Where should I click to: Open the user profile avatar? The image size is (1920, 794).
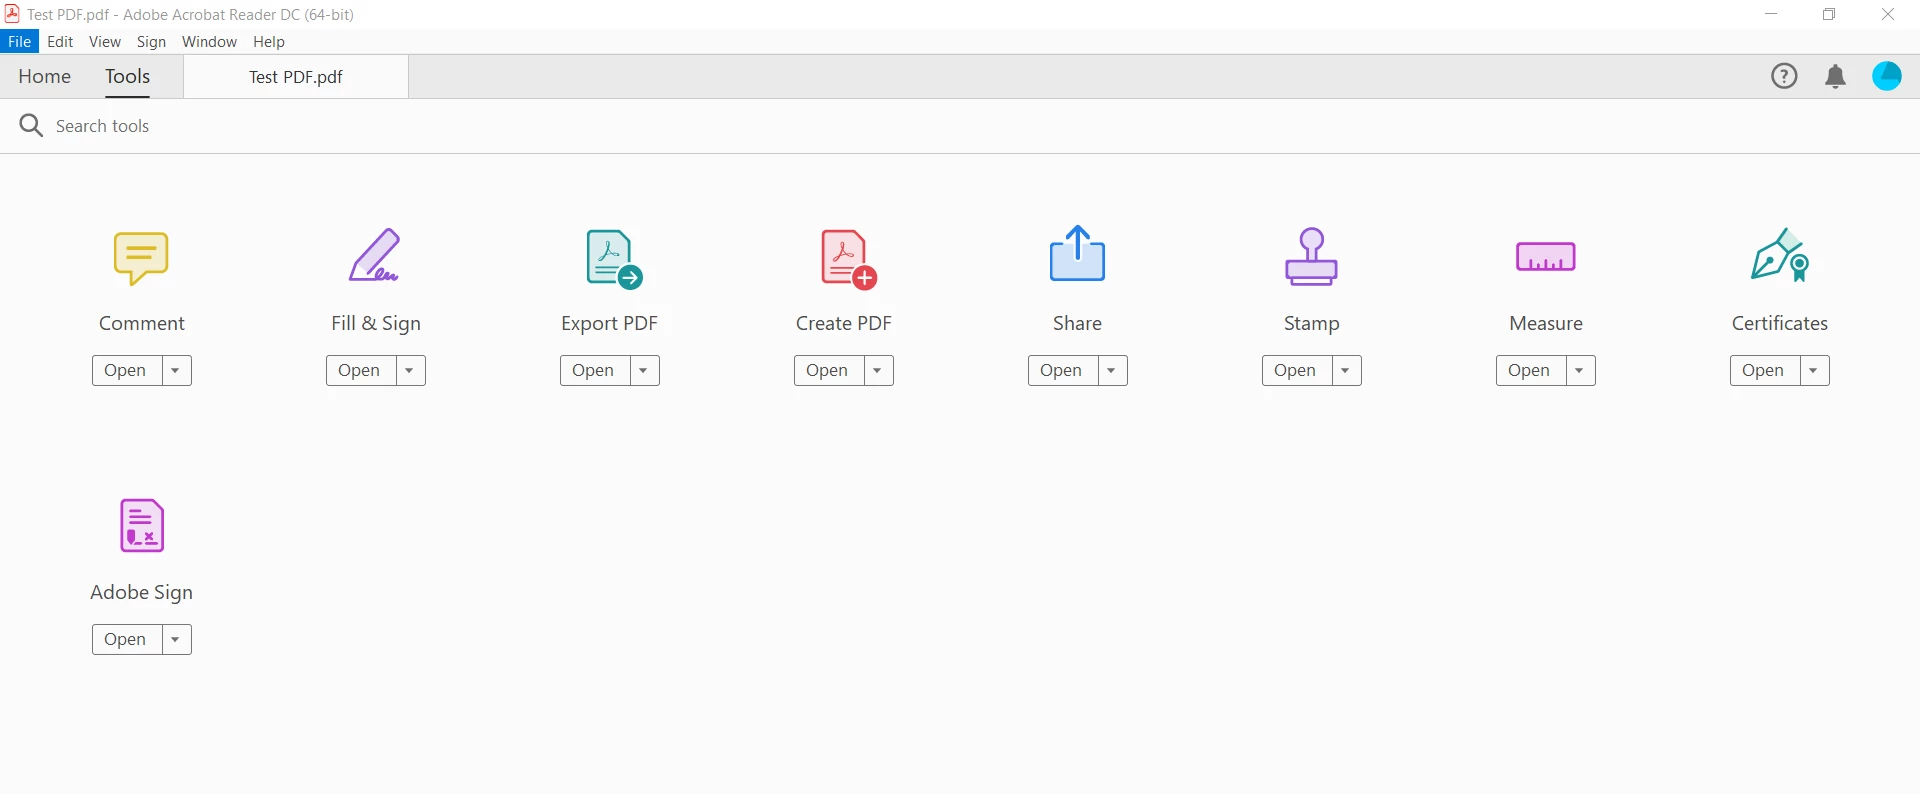coord(1887,76)
